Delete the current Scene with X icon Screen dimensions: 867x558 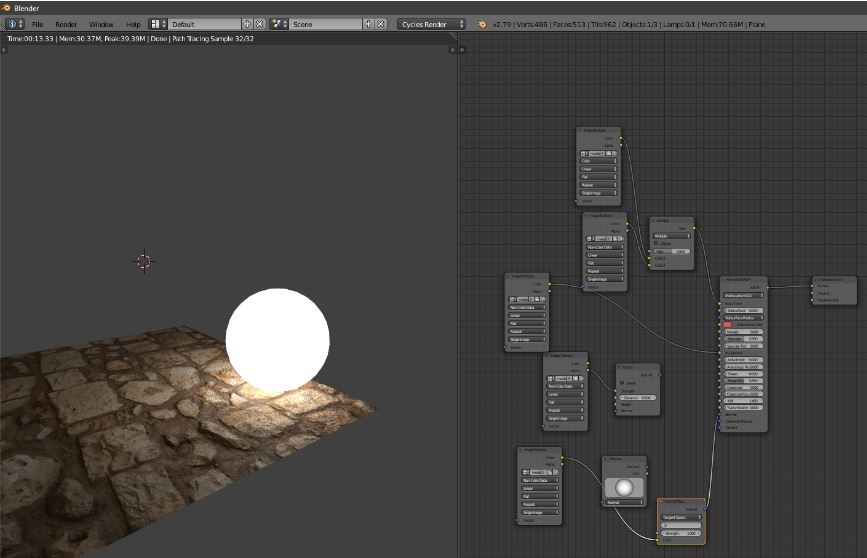click(x=380, y=23)
